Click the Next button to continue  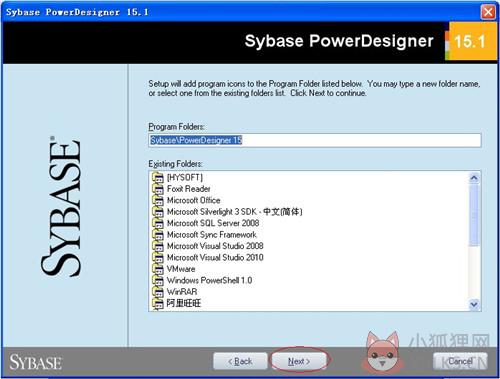point(299,361)
